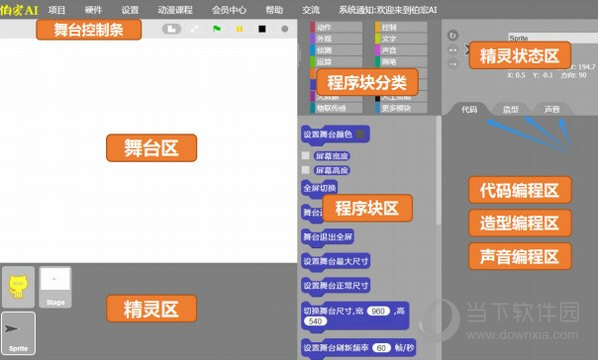Click the 设置舞台正常尺寸 block
Viewport: 598px width, 360px height.
tap(336, 286)
